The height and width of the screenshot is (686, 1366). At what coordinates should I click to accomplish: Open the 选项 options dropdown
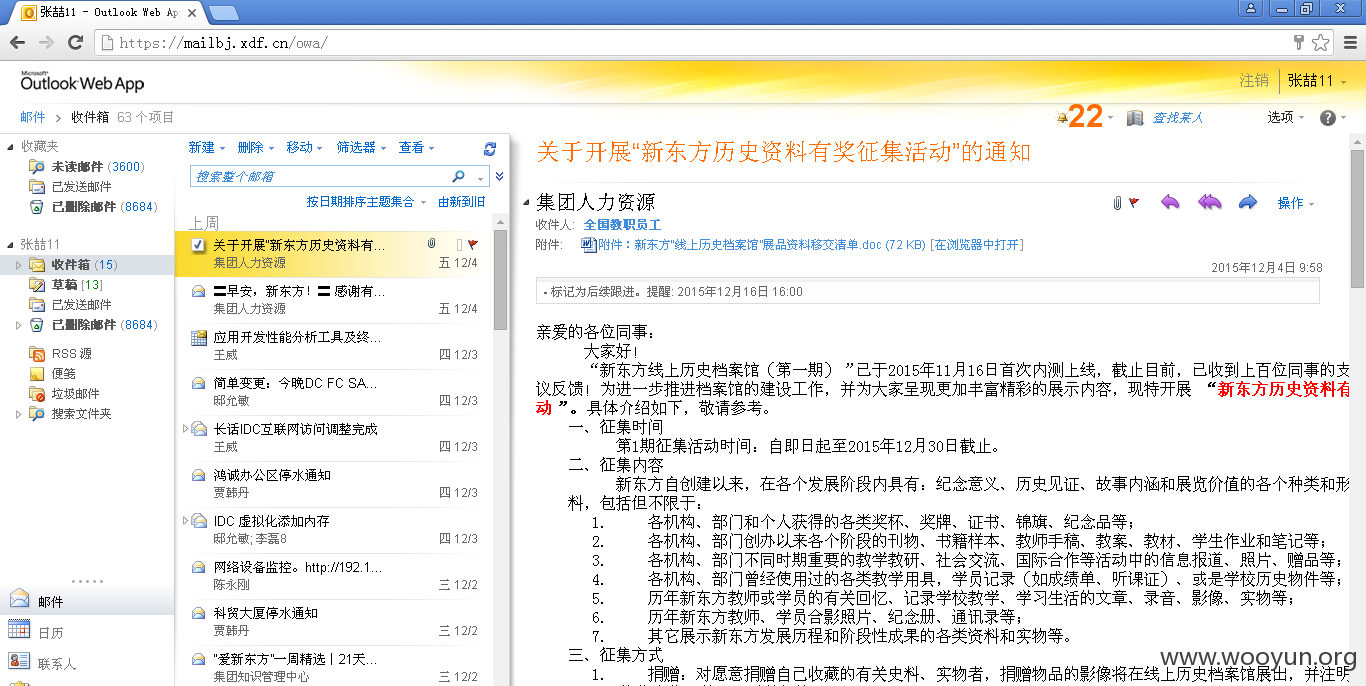tap(1286, 118)
